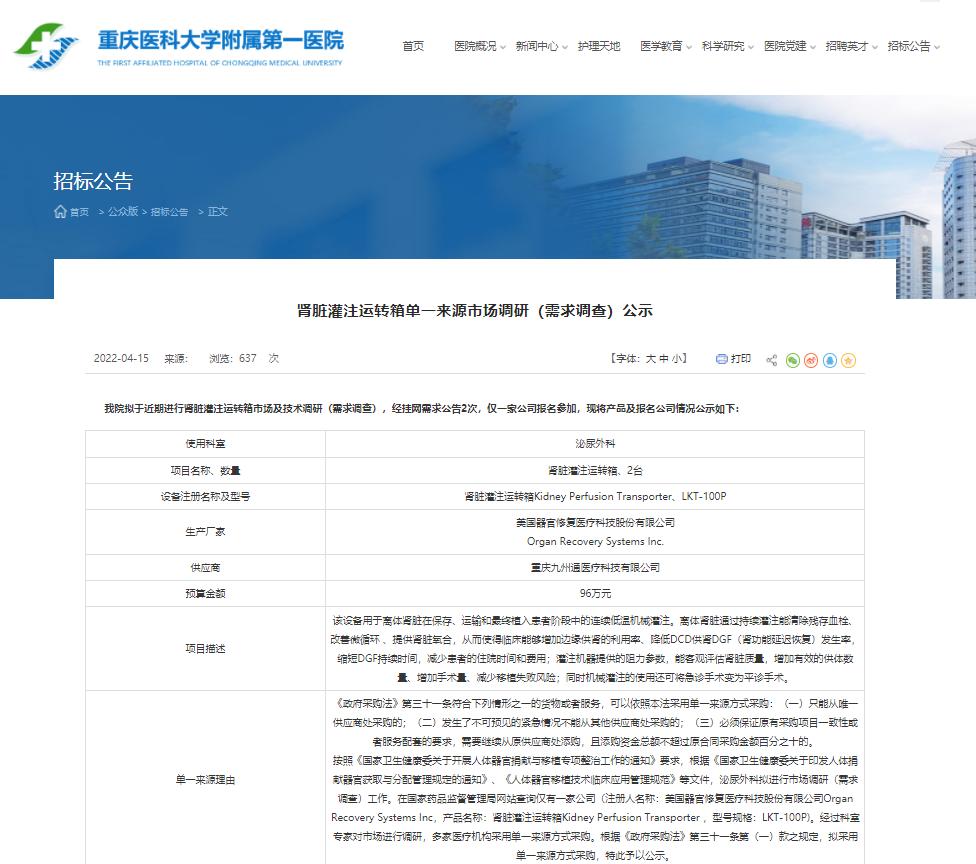The image size is (976, 864).
Task: Click the 招标公告 banner heading
Action: click(x=93, y=181)
